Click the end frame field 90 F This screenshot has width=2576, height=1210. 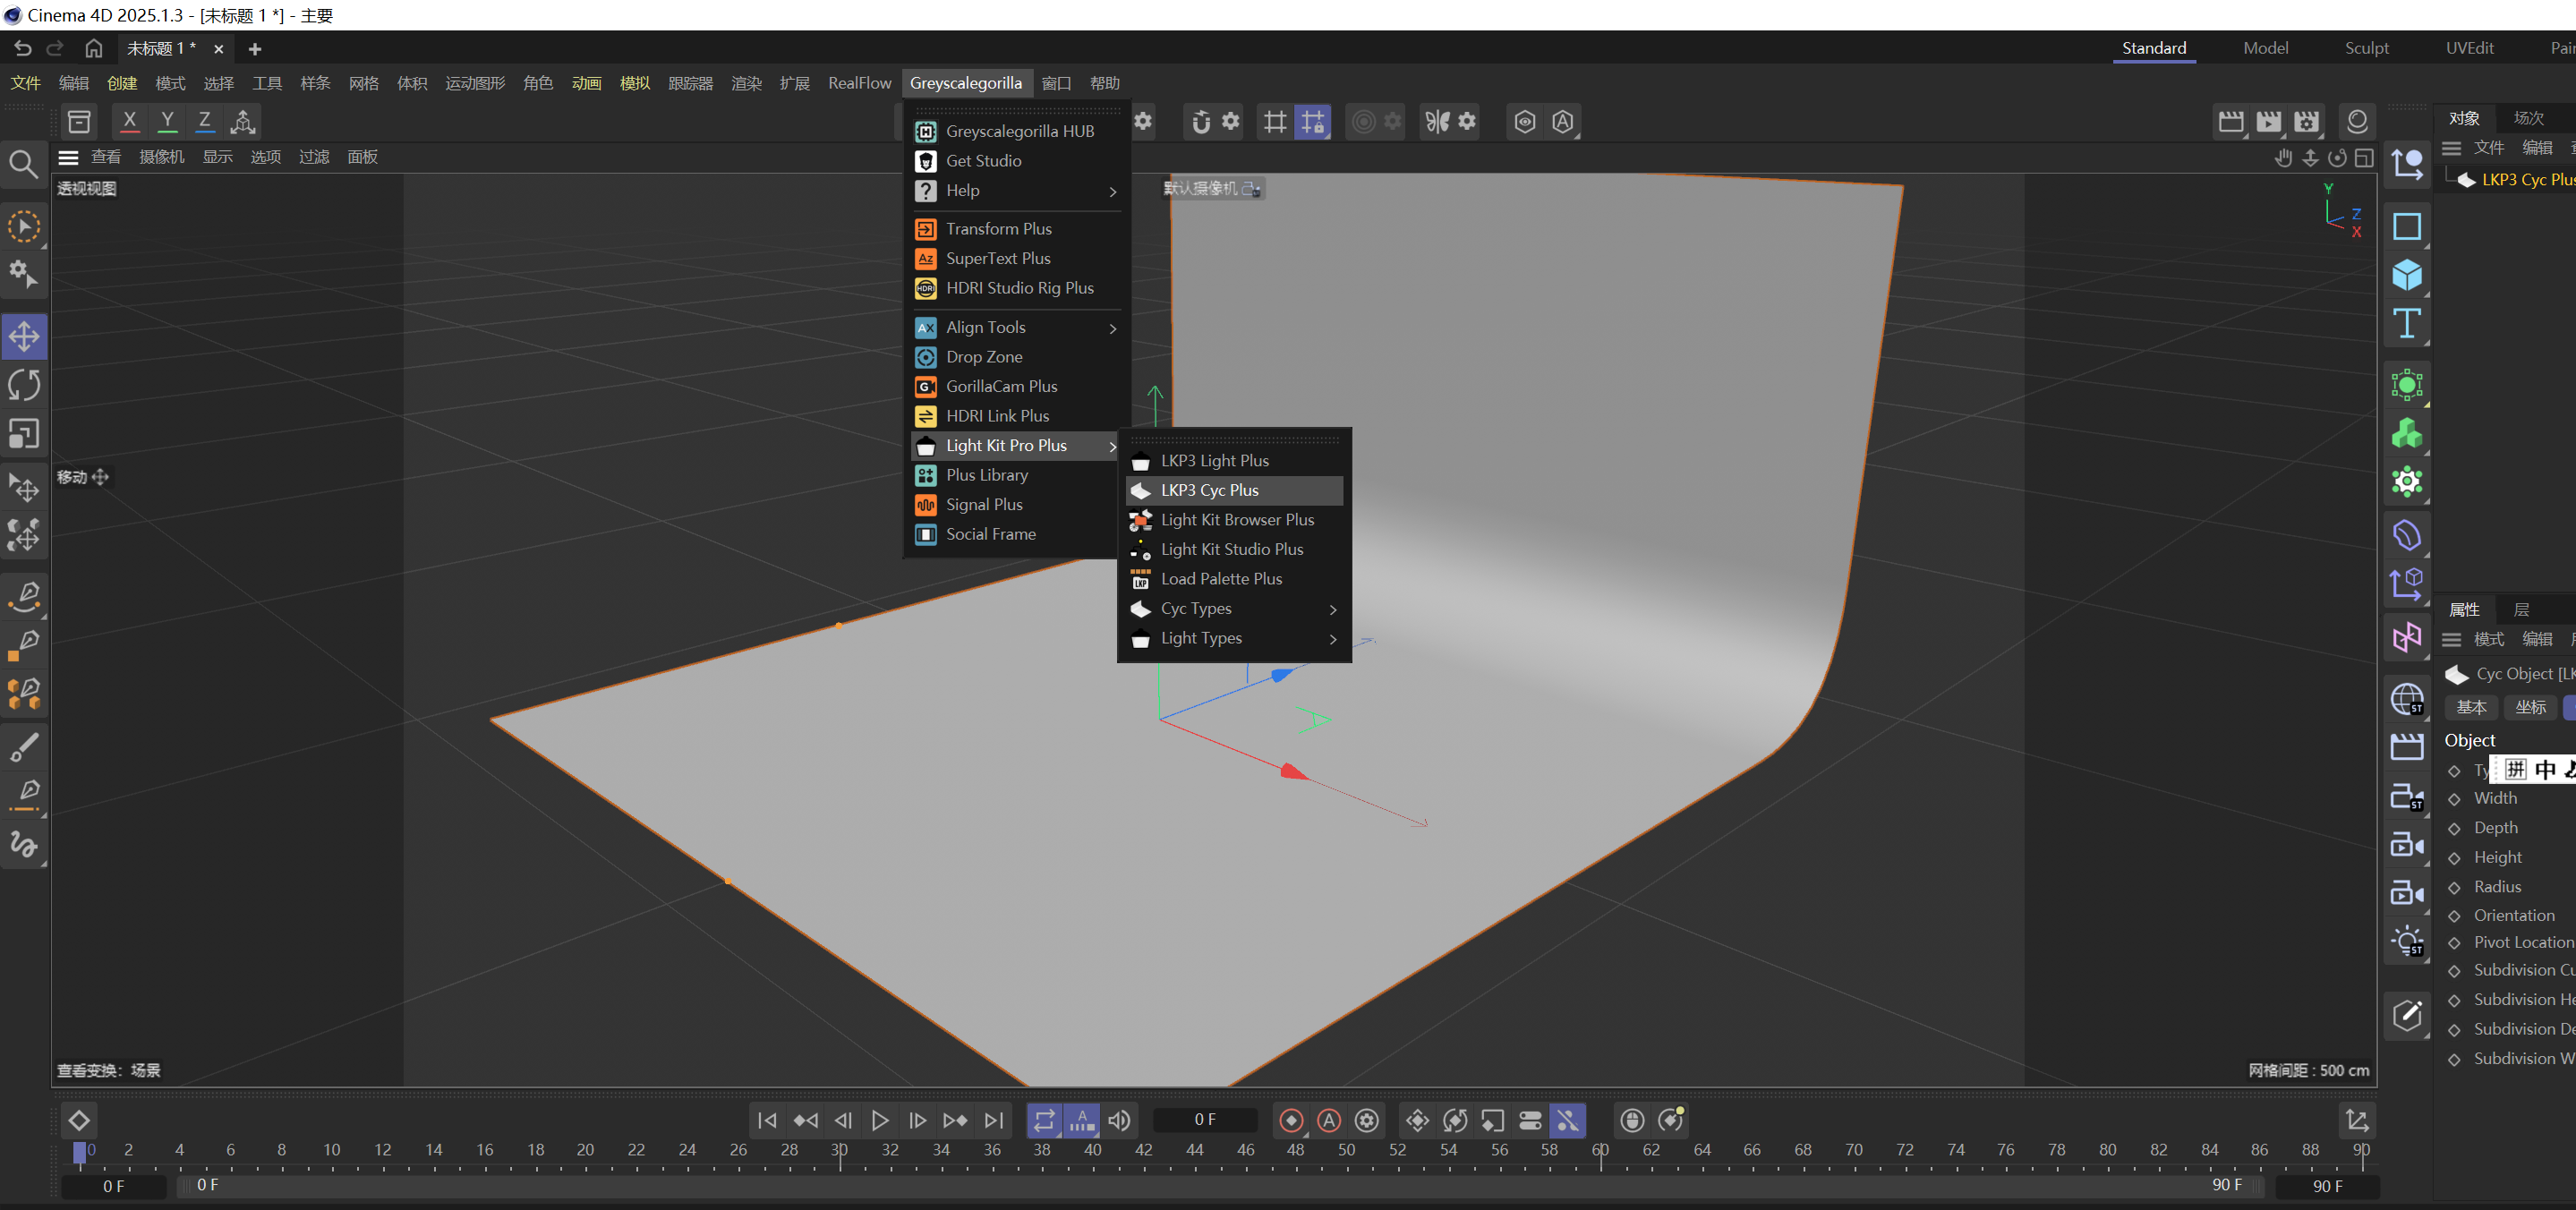pyautogui.click(x=2327, y=1186)
